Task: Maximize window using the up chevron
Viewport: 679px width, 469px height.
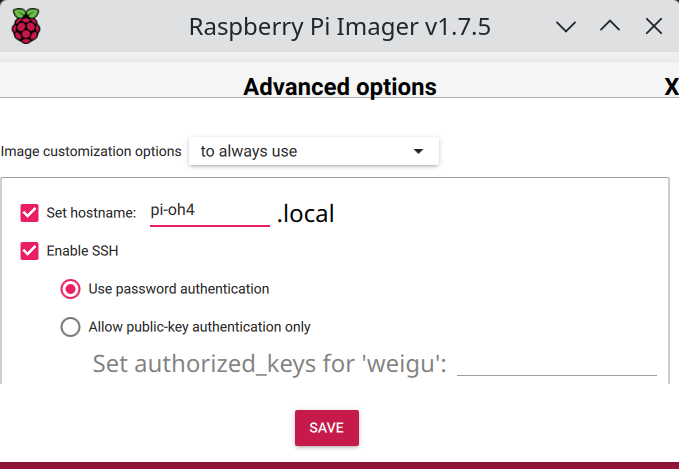Action: pos(610,26)
